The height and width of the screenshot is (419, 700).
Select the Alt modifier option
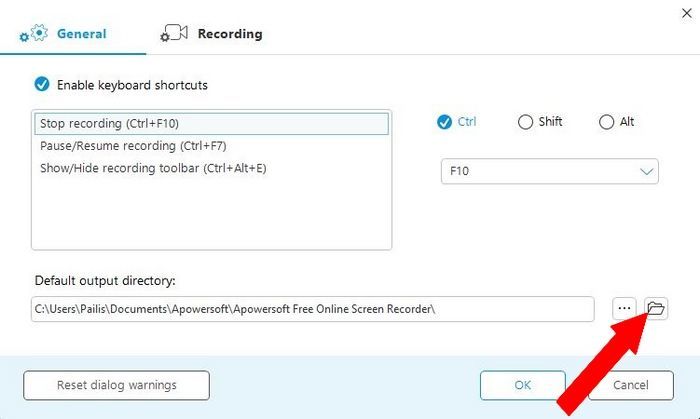[606, 122]
